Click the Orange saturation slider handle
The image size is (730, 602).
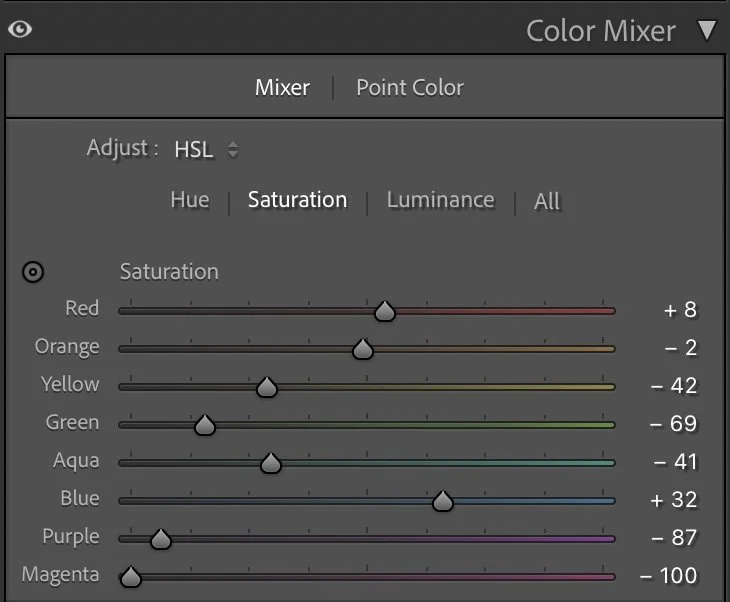tap(363, 349)
